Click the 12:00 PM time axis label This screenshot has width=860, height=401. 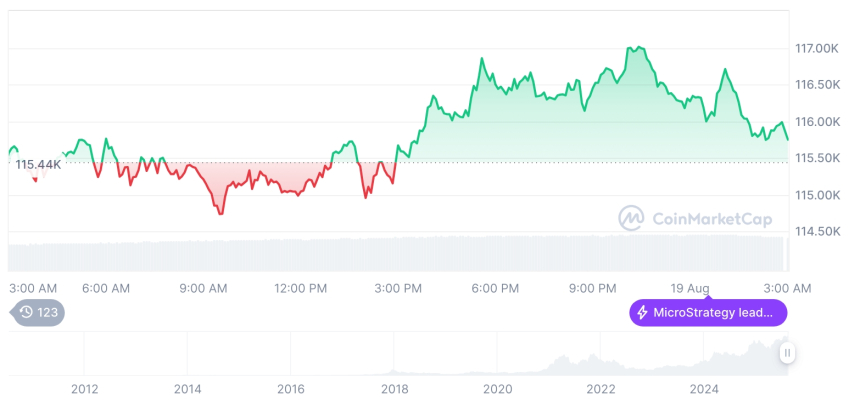pos(301,288)
